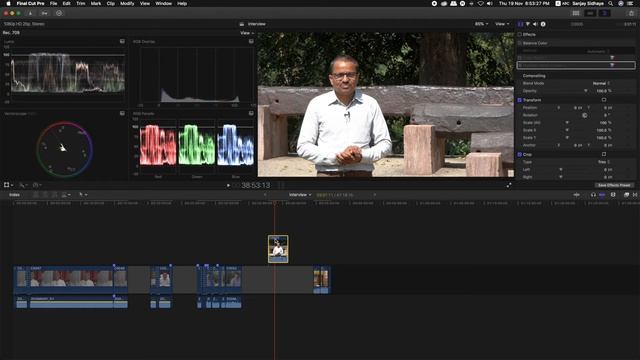This screenshot has width=640, height=360.
Task: Select the first long clip in the storyline
Action: pos(71,280)
